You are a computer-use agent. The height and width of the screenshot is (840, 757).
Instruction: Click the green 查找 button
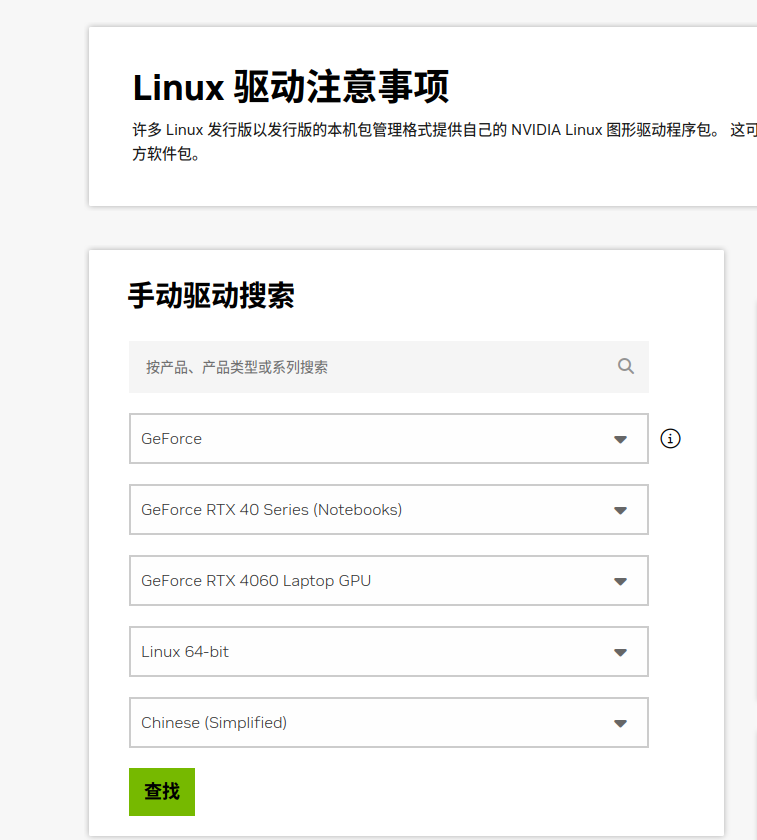point(162,792)
